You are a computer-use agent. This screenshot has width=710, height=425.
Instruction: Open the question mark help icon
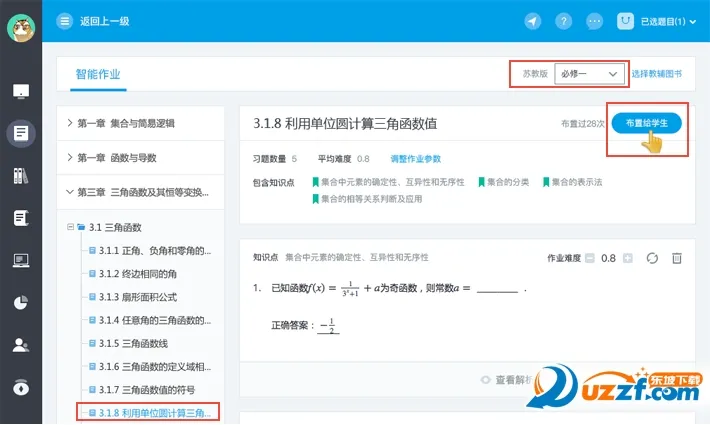tap(563, 21)
